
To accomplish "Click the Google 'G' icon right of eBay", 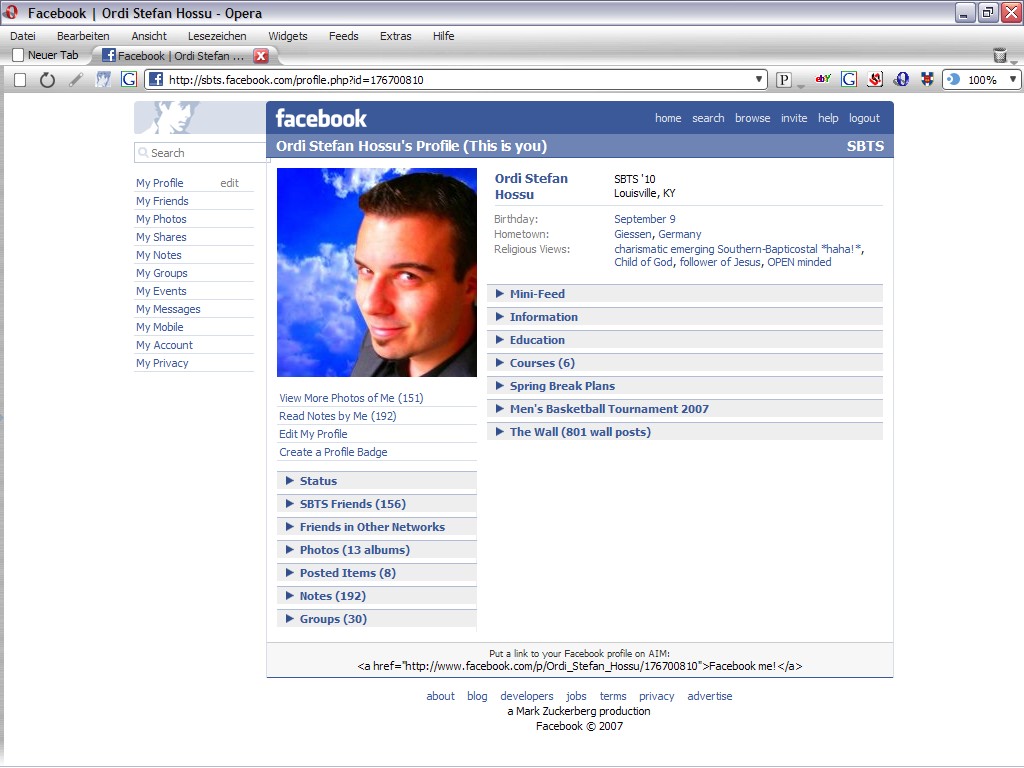I will 849,80.
